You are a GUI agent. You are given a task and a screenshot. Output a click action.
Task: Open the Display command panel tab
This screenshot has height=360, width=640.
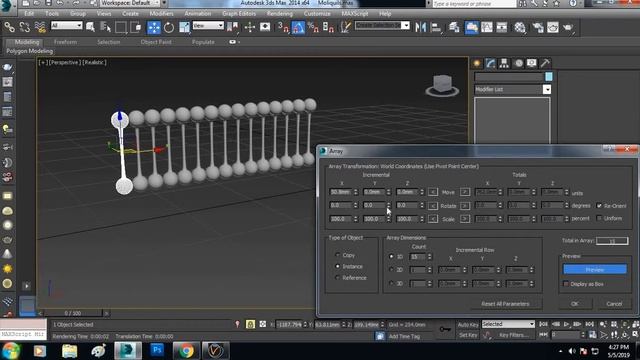pos(531,63)
